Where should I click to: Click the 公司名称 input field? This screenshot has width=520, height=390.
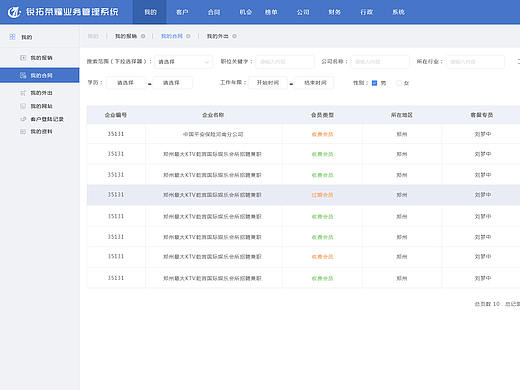tap(380, 62)
